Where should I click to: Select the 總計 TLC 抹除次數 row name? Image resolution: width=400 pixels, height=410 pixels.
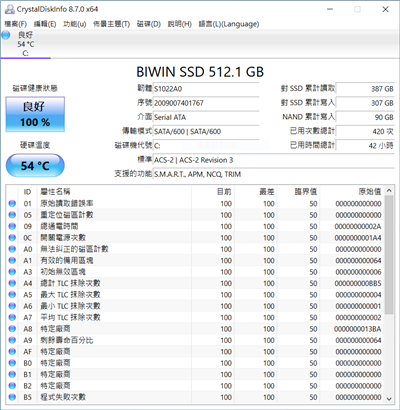70,283
